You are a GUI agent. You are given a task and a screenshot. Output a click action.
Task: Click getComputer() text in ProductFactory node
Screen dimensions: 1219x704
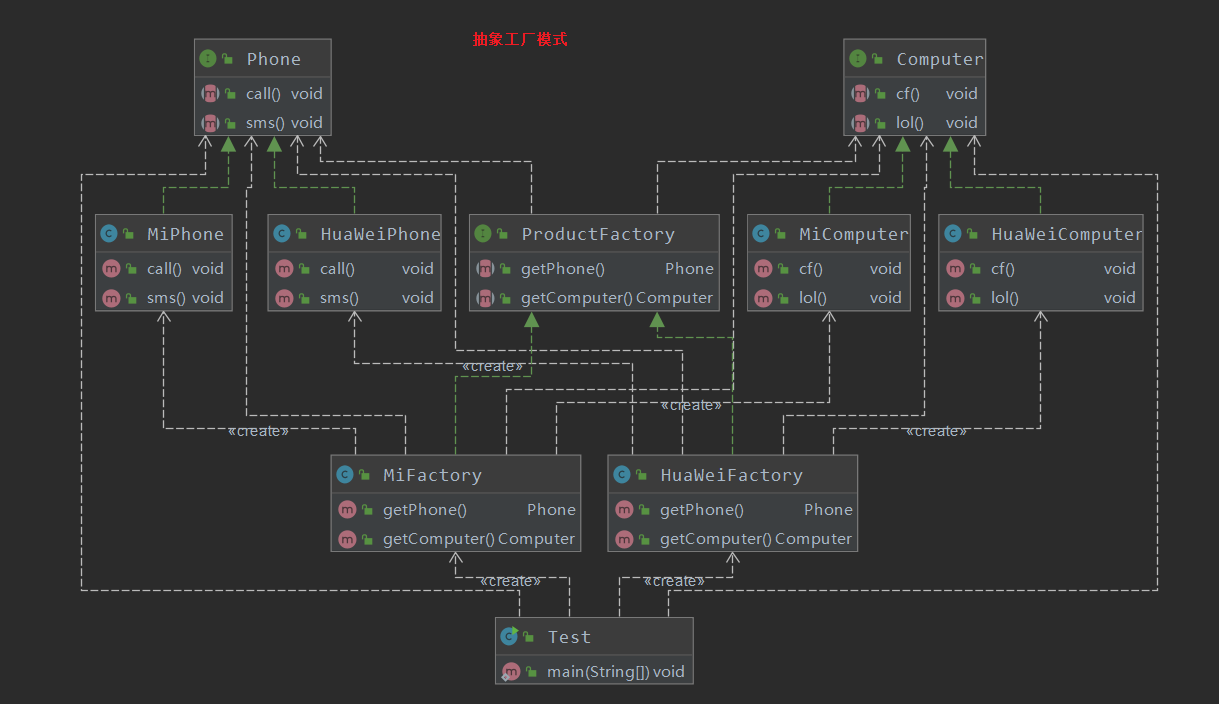(577, 297)
